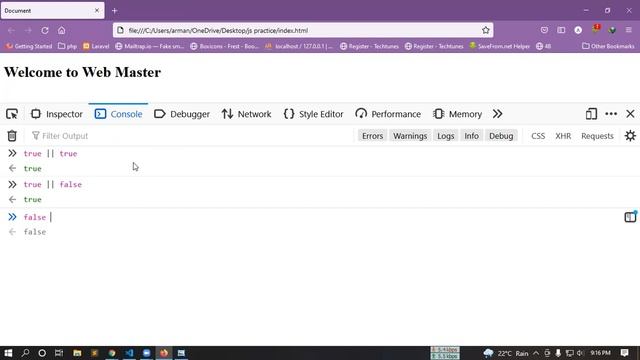
Task: Click the URL address bar
Action: pyautogui.click(x=302, y=30)
